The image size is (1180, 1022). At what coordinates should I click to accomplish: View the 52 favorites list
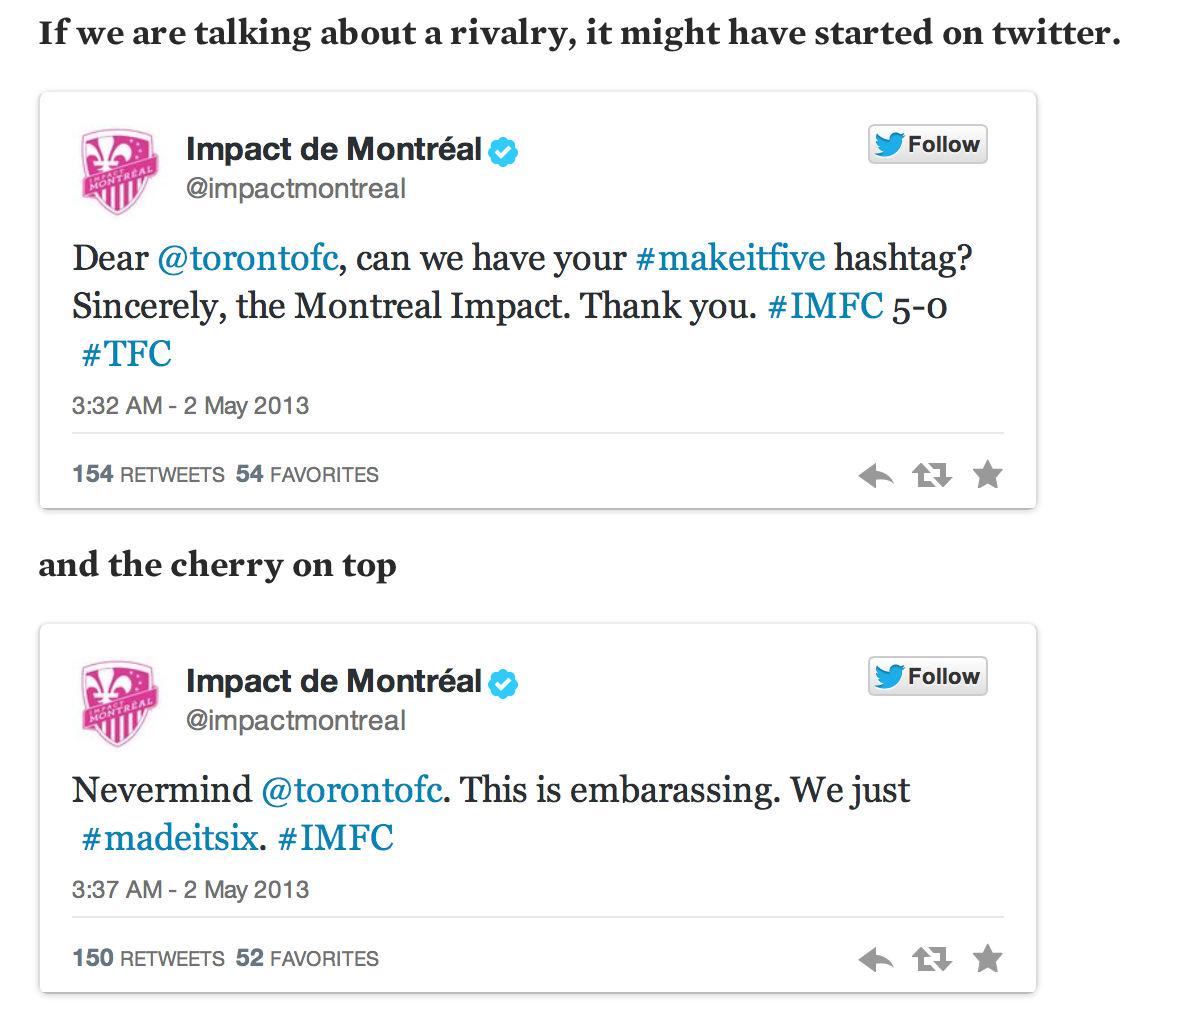pyautogui.click(x=307, y=958)
